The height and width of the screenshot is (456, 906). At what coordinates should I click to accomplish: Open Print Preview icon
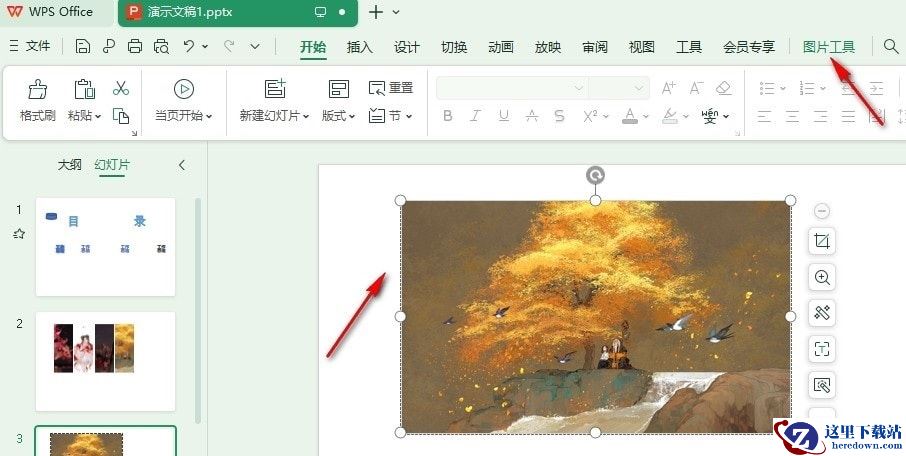pyautogui.click(x=161, y=47)
